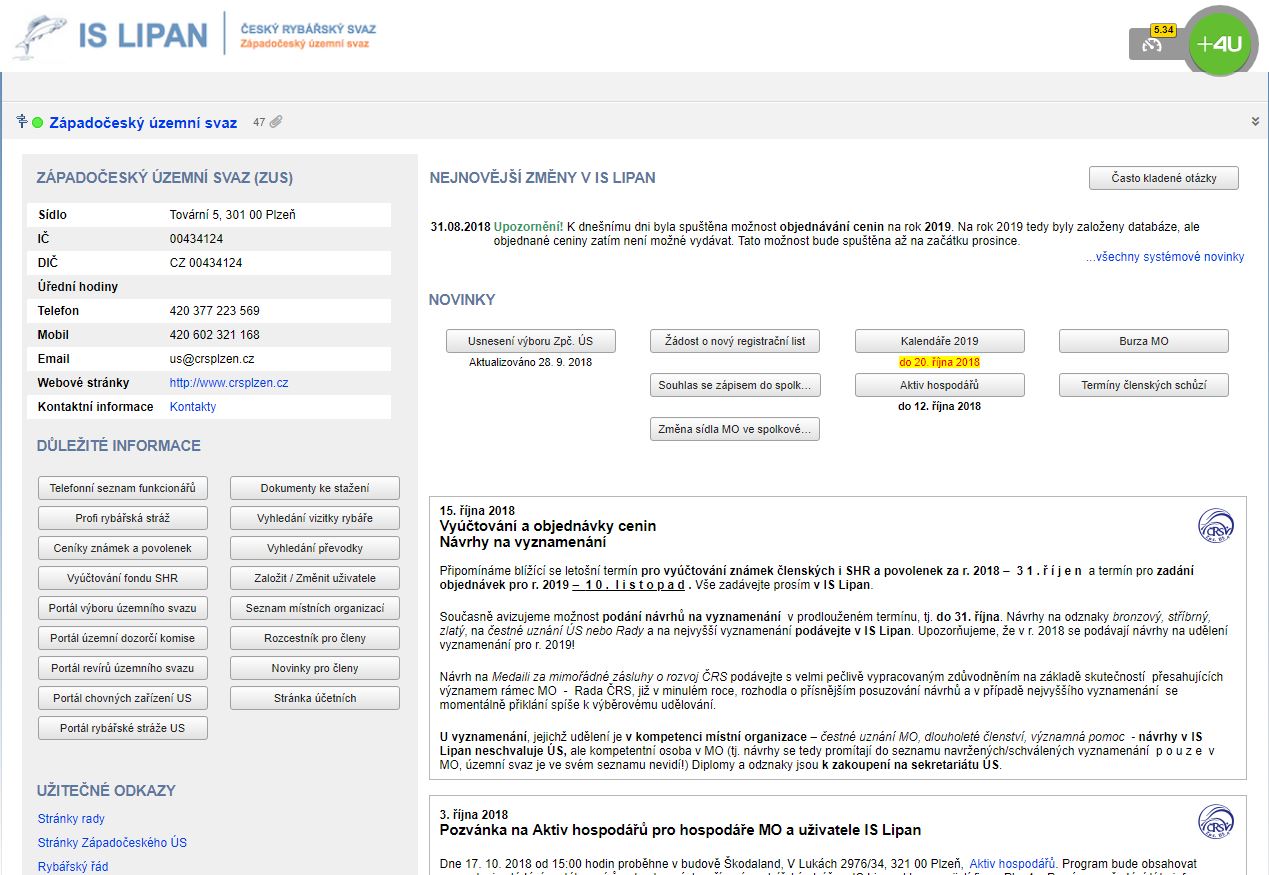Click Usnesení výboru Zpč. ÚS button
This screenshot has height=875, width=1269.
pyautogui.click(x=530, y=341)
